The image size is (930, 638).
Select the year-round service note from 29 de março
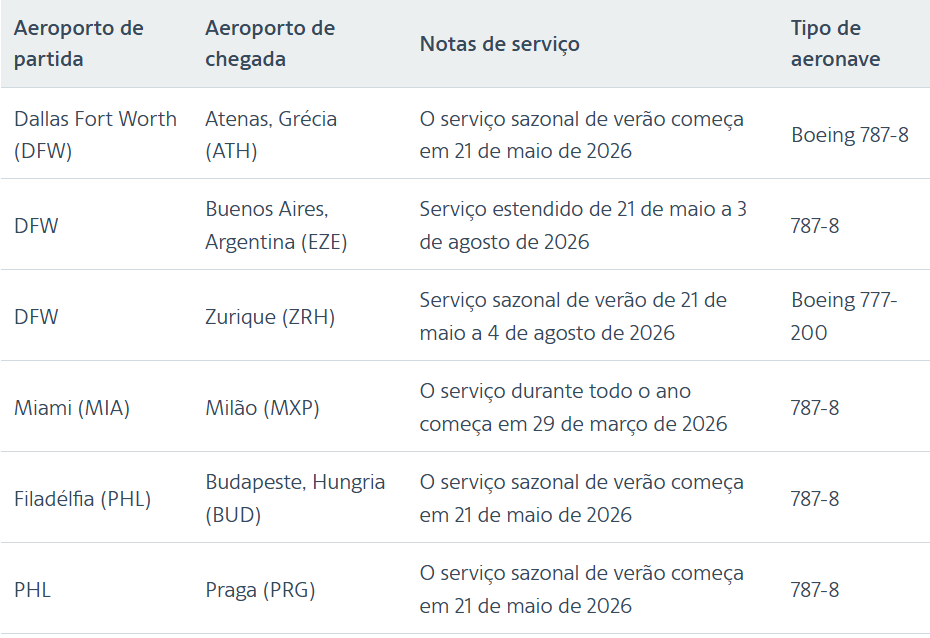(573, 407)
